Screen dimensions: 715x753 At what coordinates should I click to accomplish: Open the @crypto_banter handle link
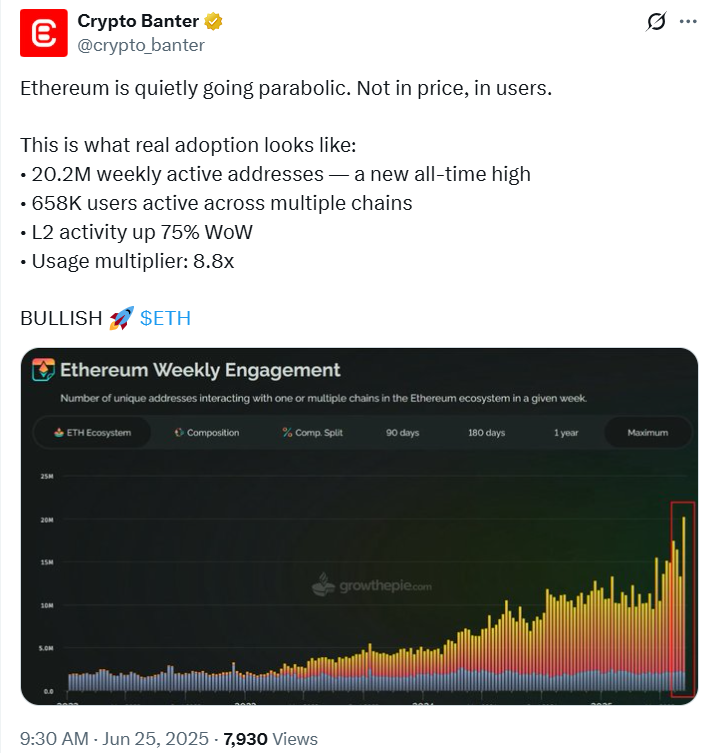click(141, 44)
